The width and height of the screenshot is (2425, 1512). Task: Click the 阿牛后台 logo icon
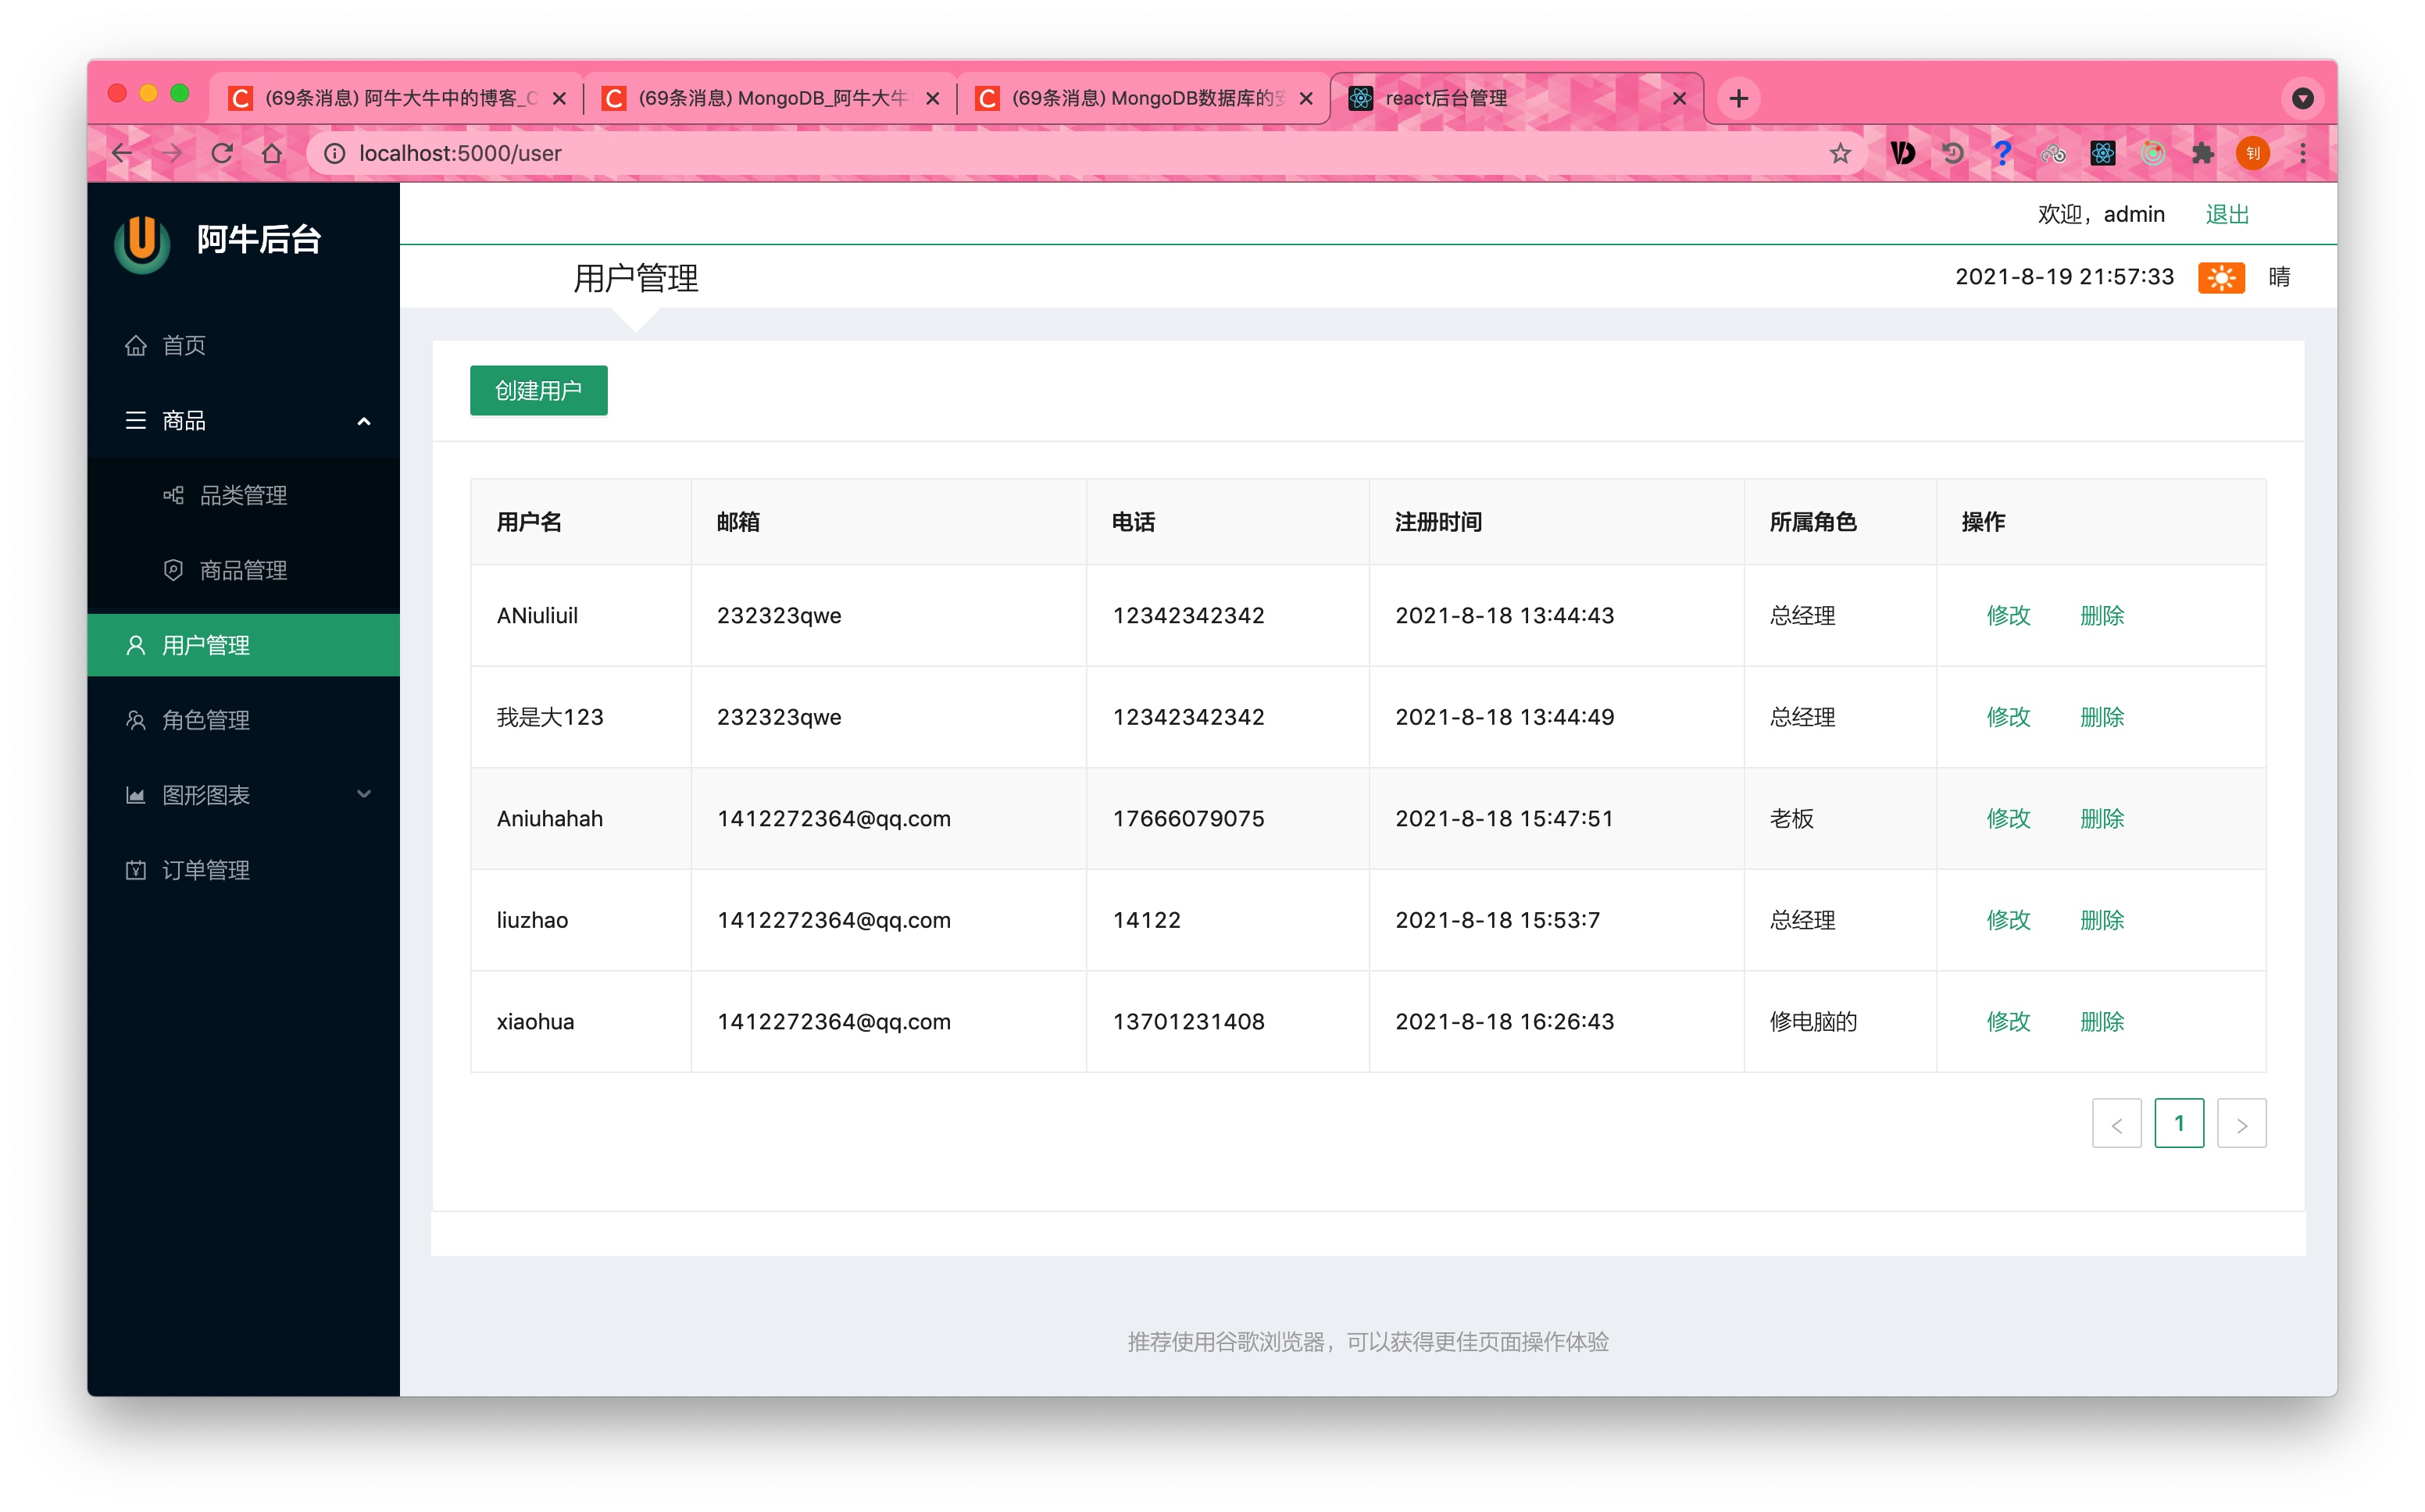click(142, 241)
